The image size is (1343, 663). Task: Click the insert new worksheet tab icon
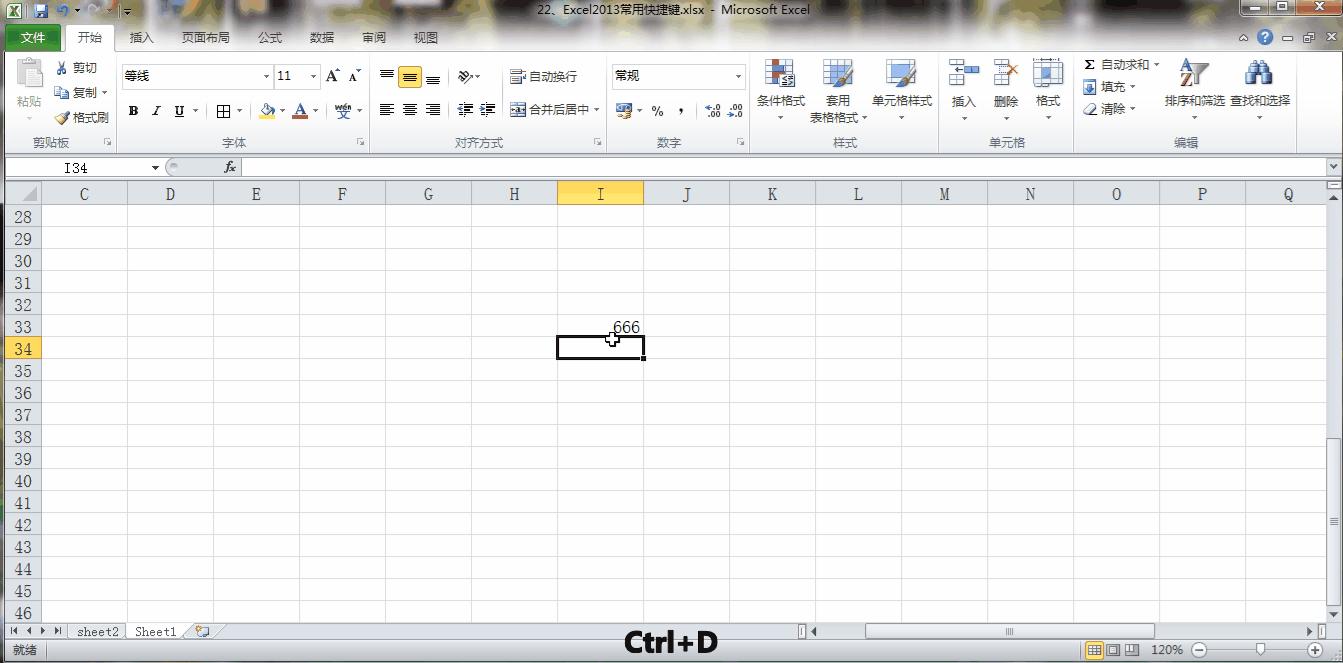(203, 631)
